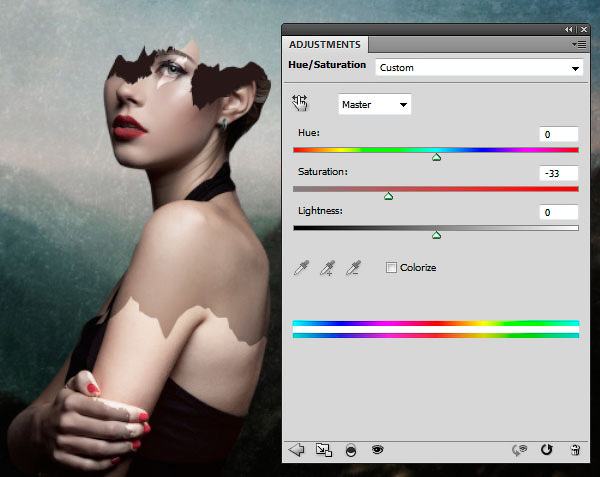Click the Hue slider handle
Image resolution: width=600 pixels, height=477 pixels.
(x=436, y=157)
